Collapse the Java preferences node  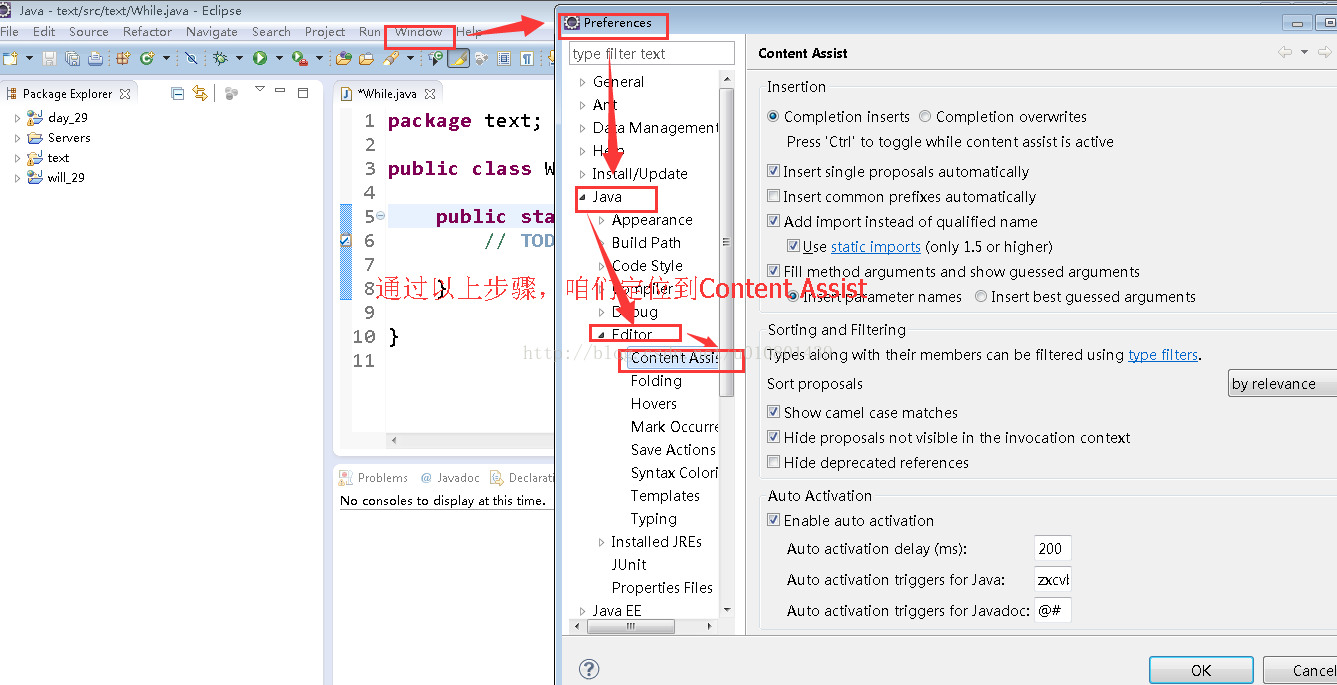pos(583,197)
